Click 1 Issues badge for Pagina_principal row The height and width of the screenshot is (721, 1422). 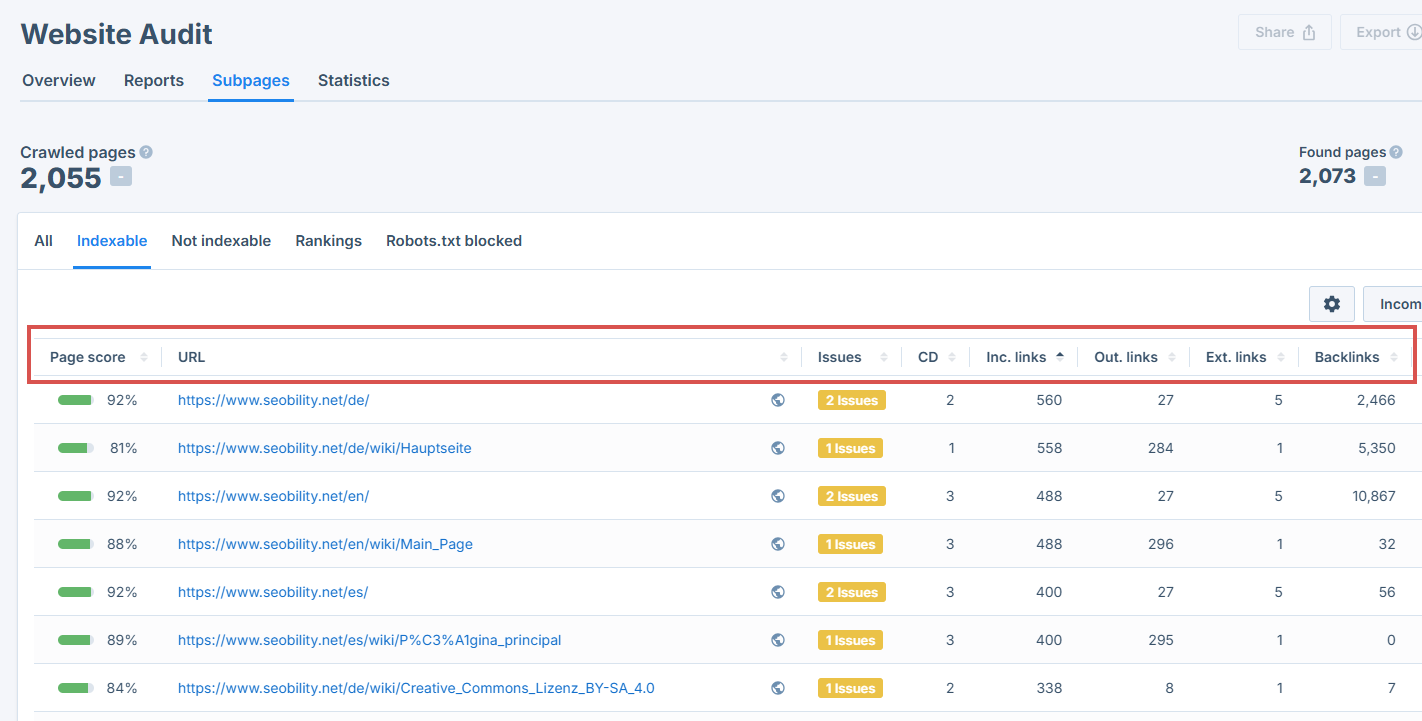[x=852, y=640]
